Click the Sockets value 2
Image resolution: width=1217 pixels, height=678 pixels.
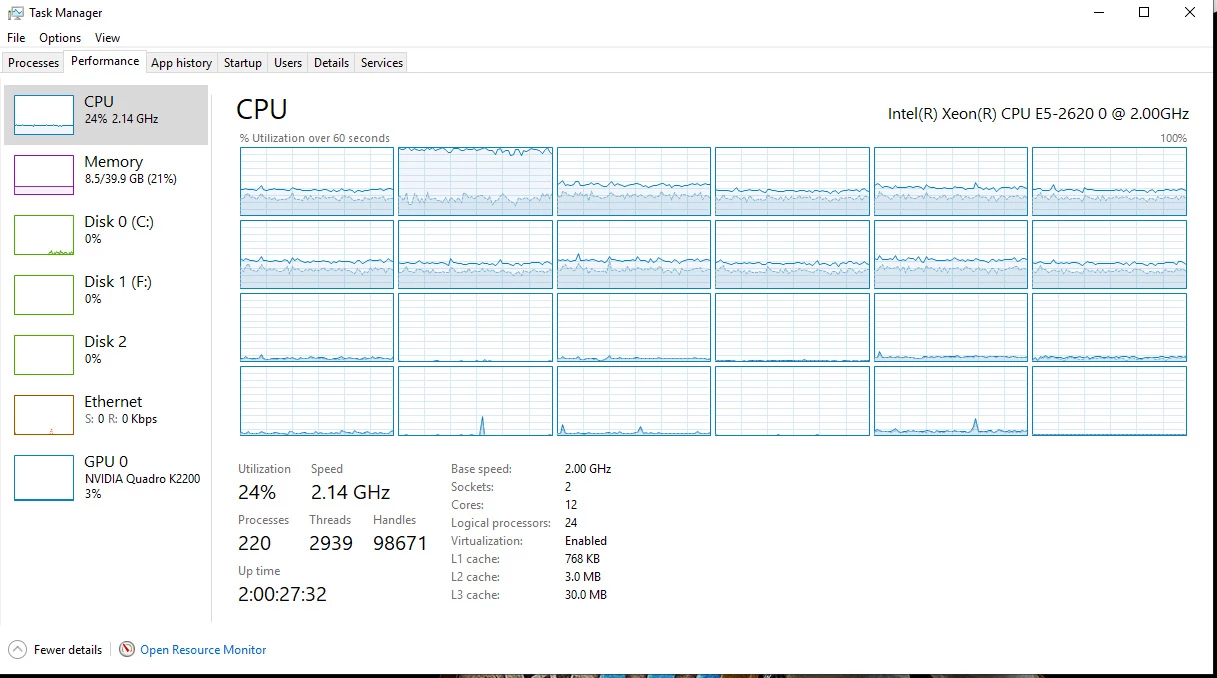pyautogui.click(x=568, y=487)
